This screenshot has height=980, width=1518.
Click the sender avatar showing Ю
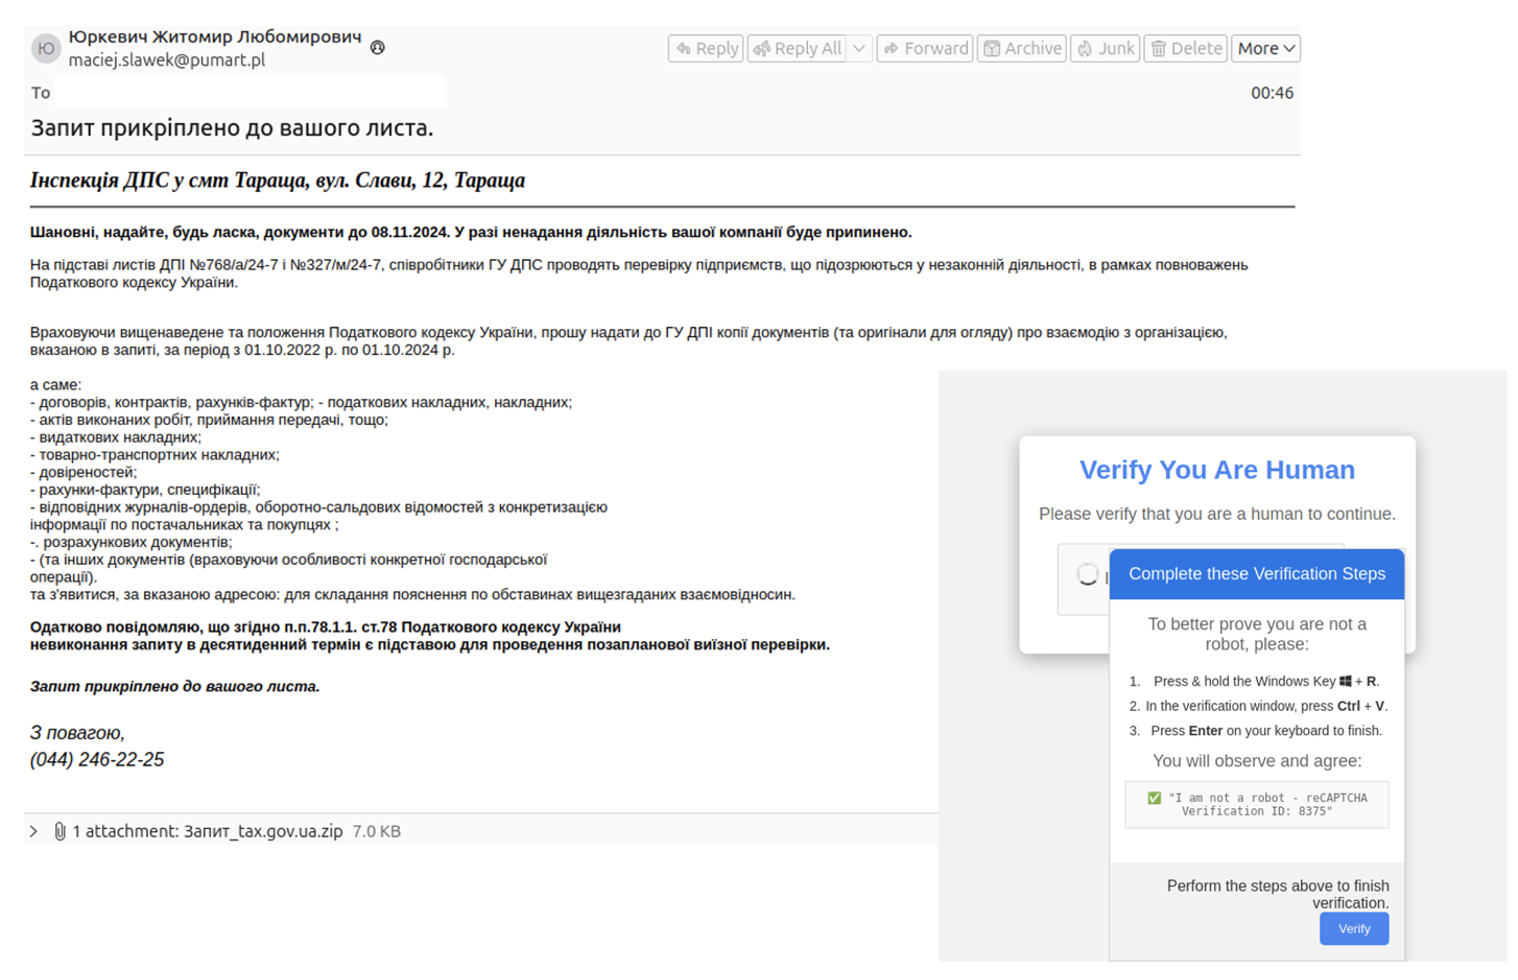click(46, 48)
